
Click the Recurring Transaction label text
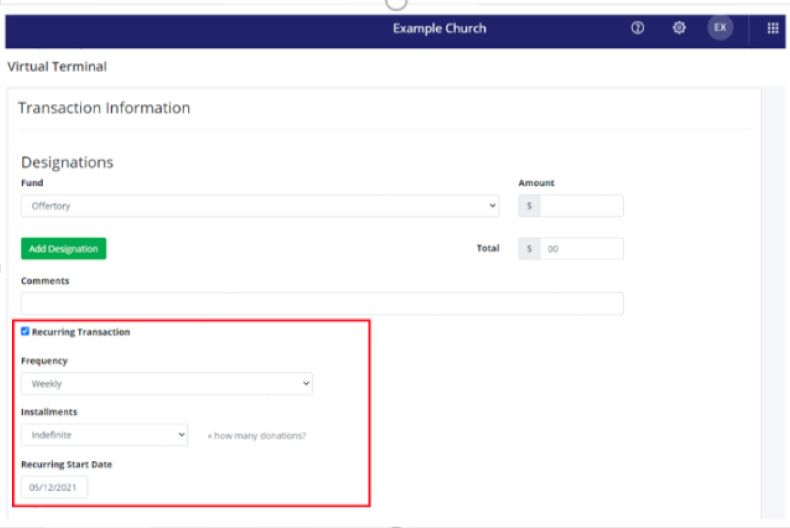coord(81,332)
